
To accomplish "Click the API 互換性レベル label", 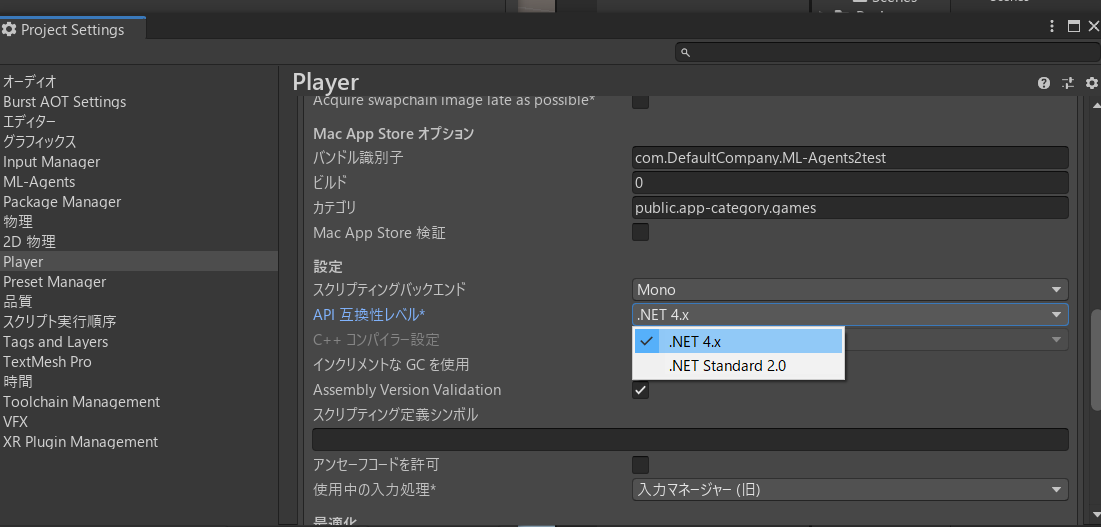I will 369,315.
